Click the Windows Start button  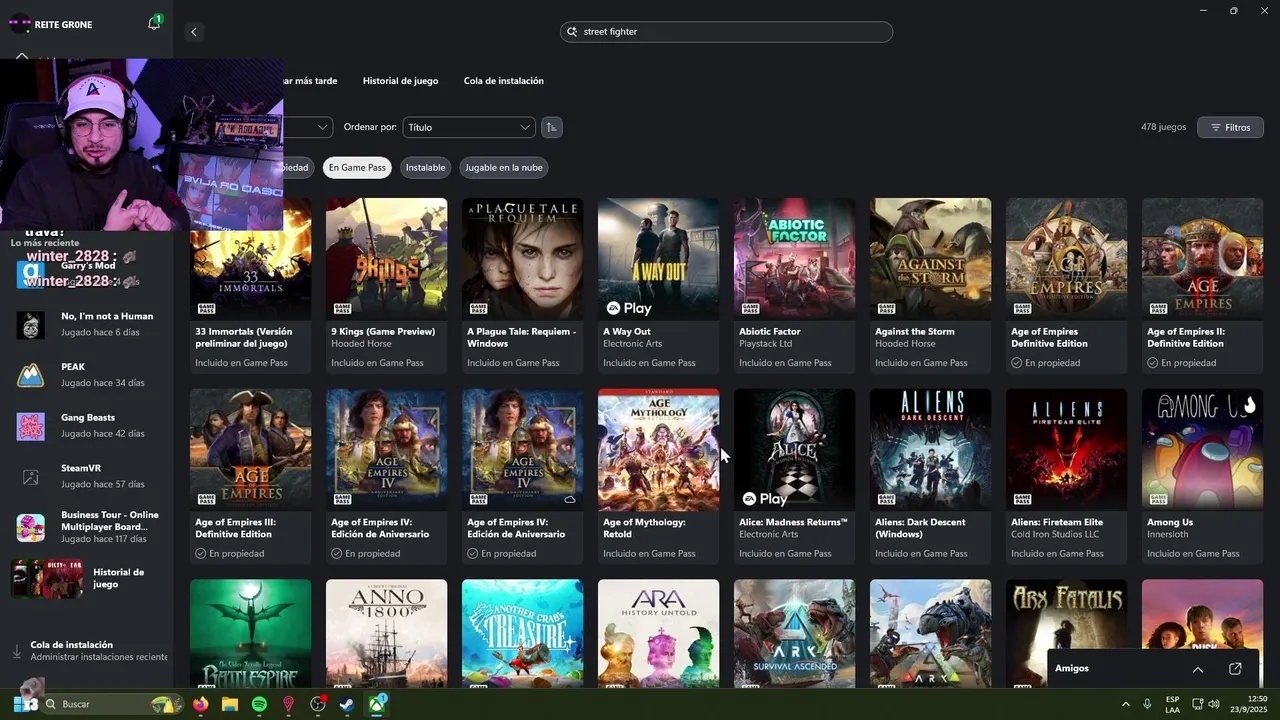click(x=25, y=704)
